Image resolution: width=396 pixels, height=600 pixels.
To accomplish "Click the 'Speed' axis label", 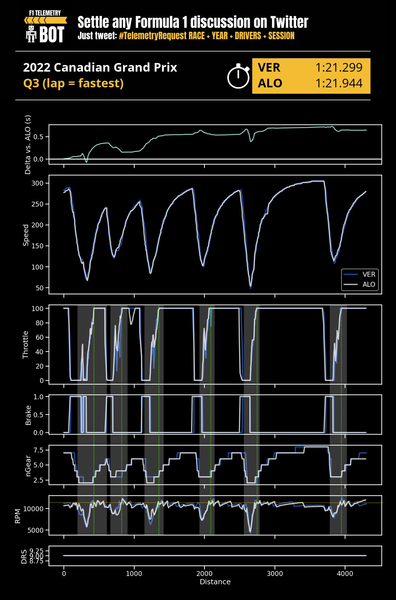I will point(26,235).
